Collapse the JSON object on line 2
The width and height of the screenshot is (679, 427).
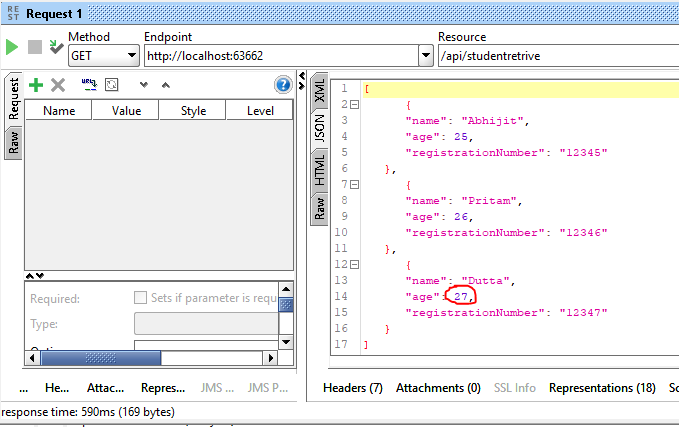click(355, 104)
